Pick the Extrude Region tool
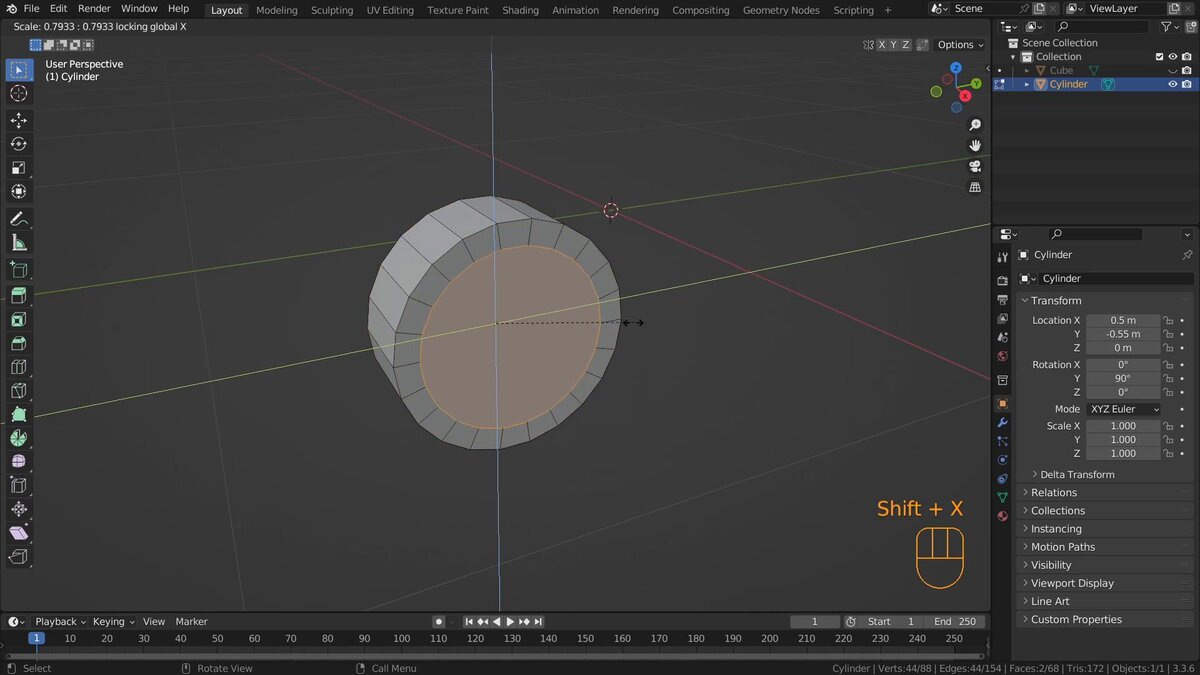This screenshot has width=1200, height=675. coord(19,296)
